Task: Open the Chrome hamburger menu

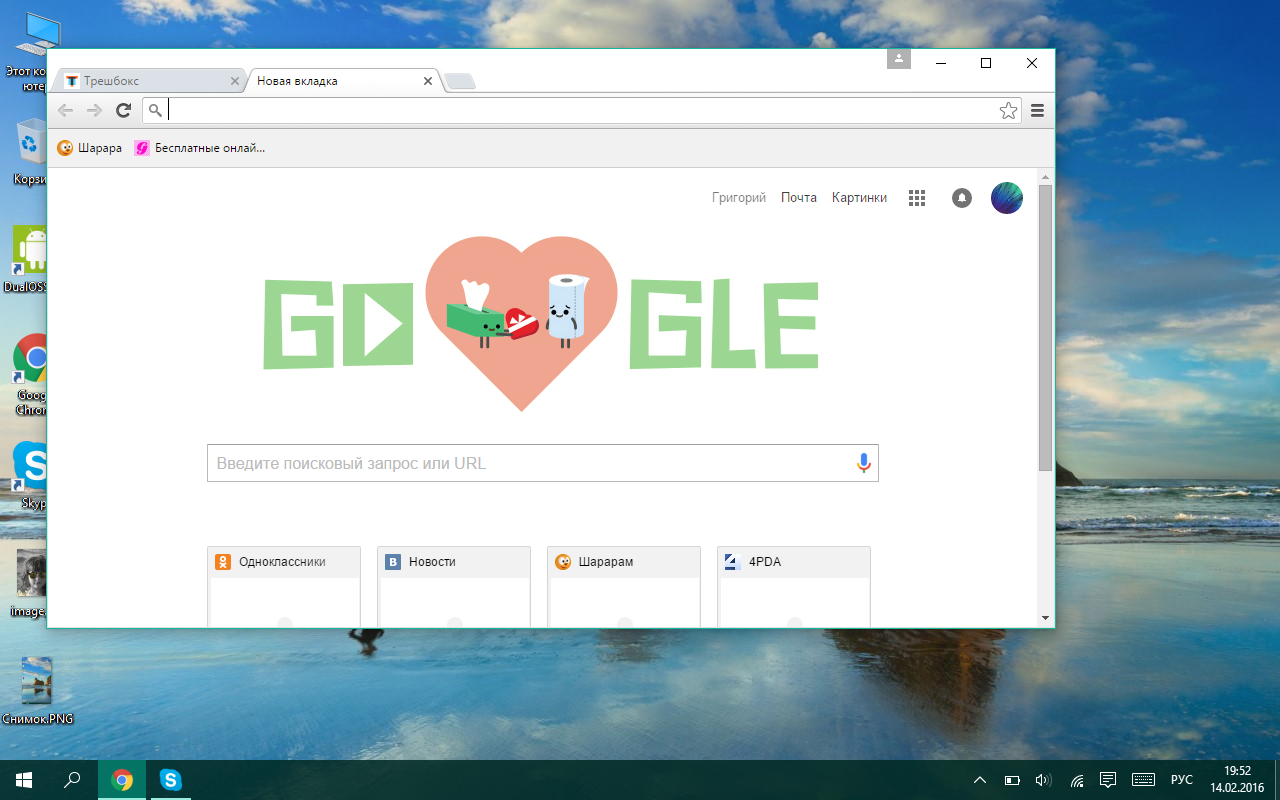Action: (1037, 111)
